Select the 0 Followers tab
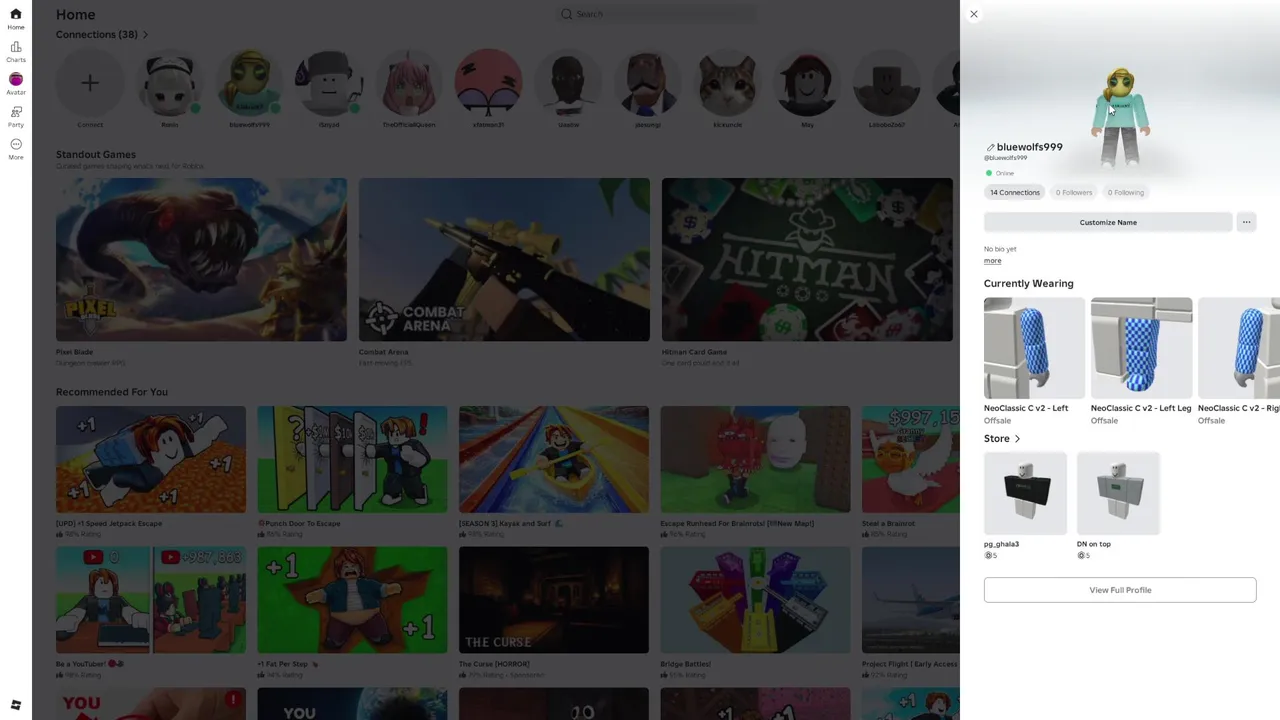The width and height of the screenshot is (1280, 720). (x=1074, y=192)
